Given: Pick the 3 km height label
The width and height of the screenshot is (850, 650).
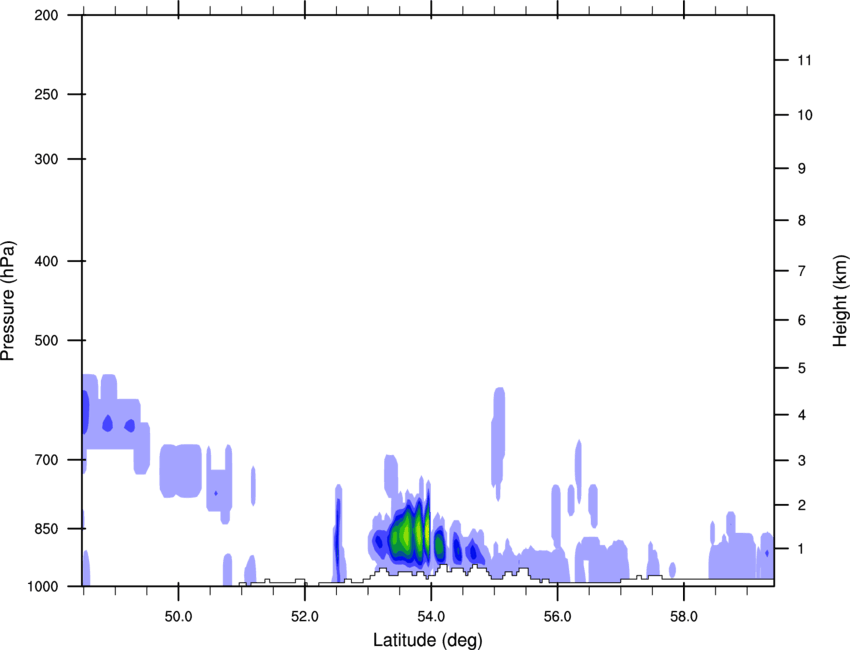Looking at the screenshot, I should (801, 461).
